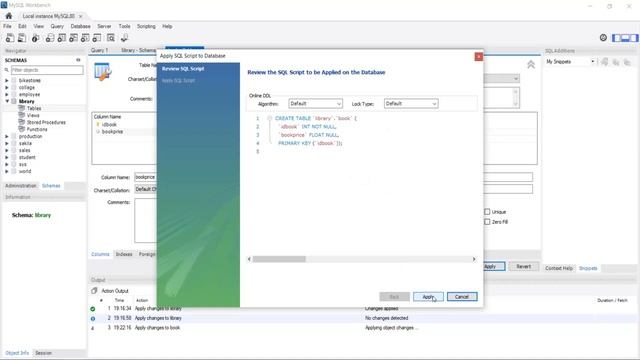Switch to the Query 1 tab
The width and height of the screenshot is (640, 360).
coord(100,50)
